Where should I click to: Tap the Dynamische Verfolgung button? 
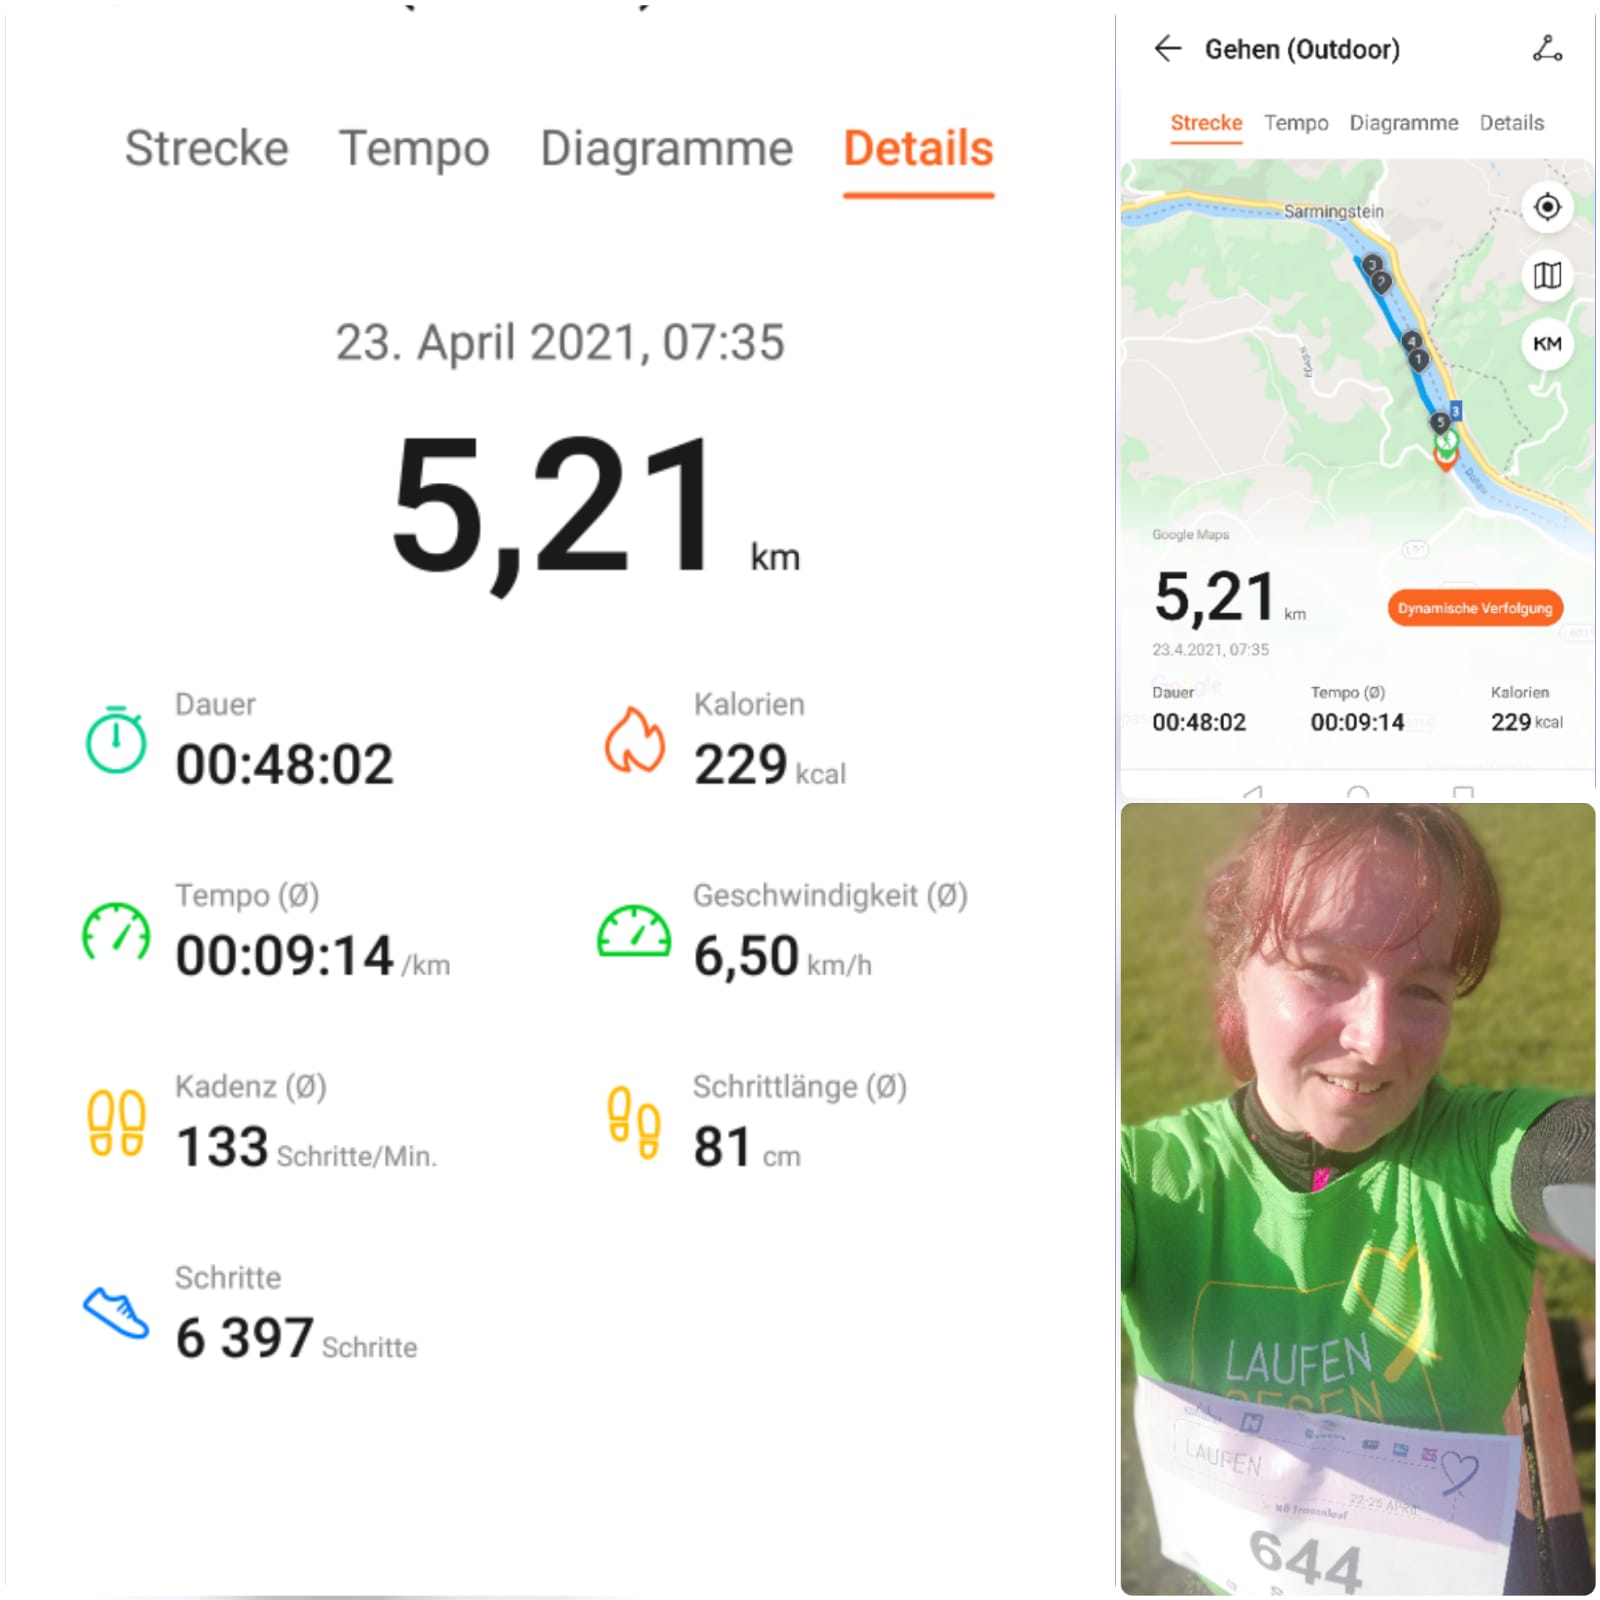click(1475, 608)
